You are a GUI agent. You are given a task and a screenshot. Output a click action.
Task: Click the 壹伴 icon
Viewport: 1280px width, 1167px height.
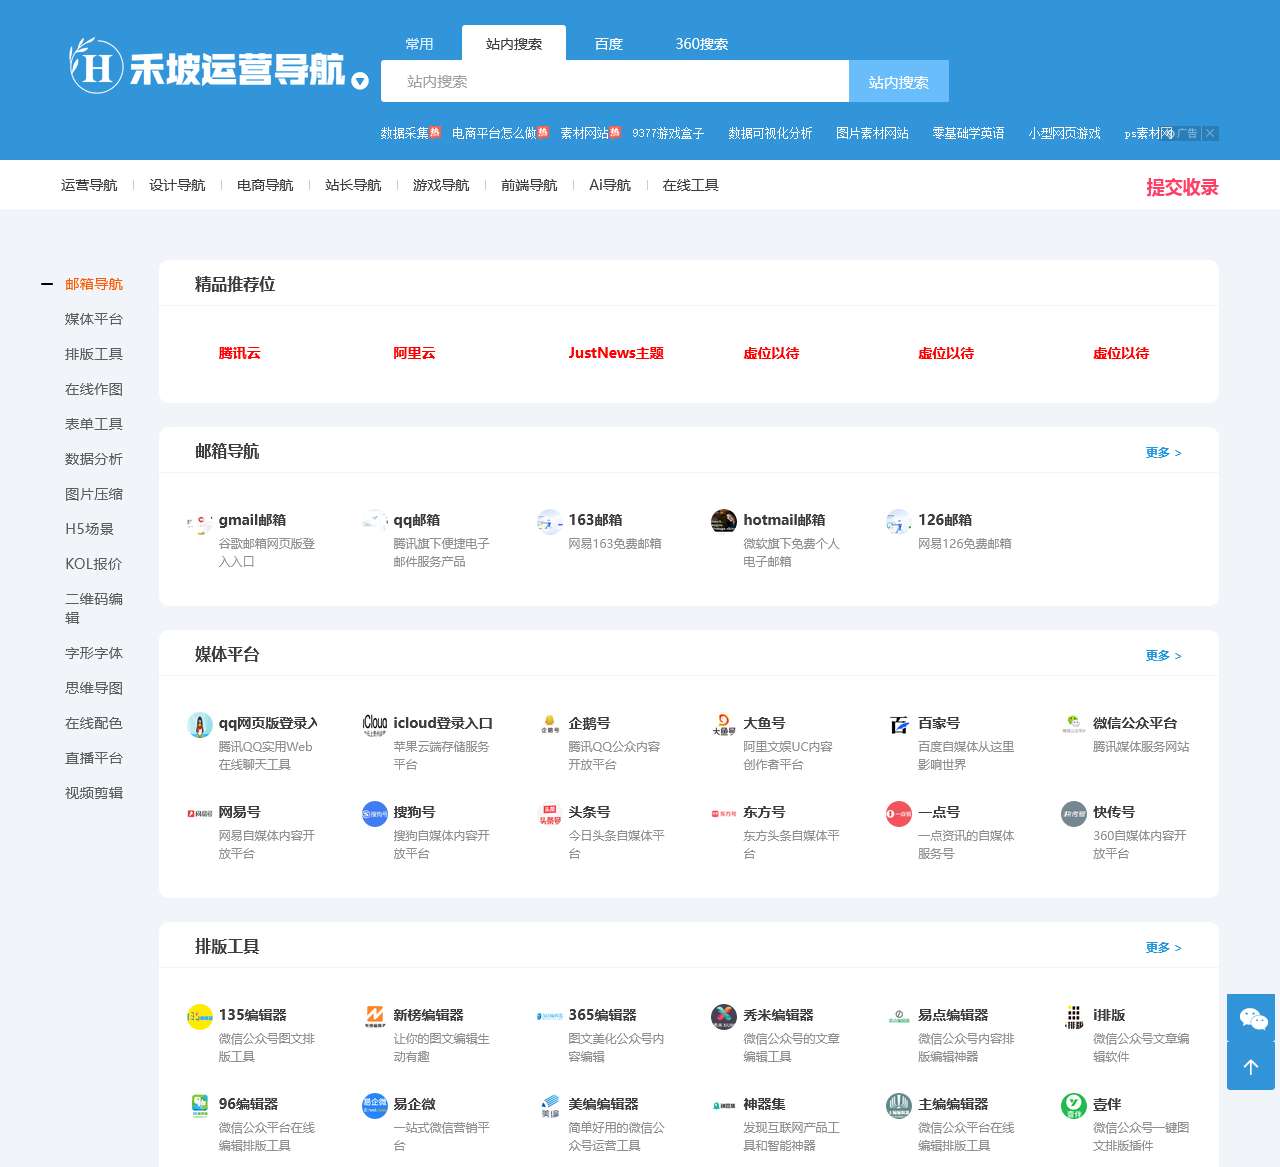[1074, 1106]
